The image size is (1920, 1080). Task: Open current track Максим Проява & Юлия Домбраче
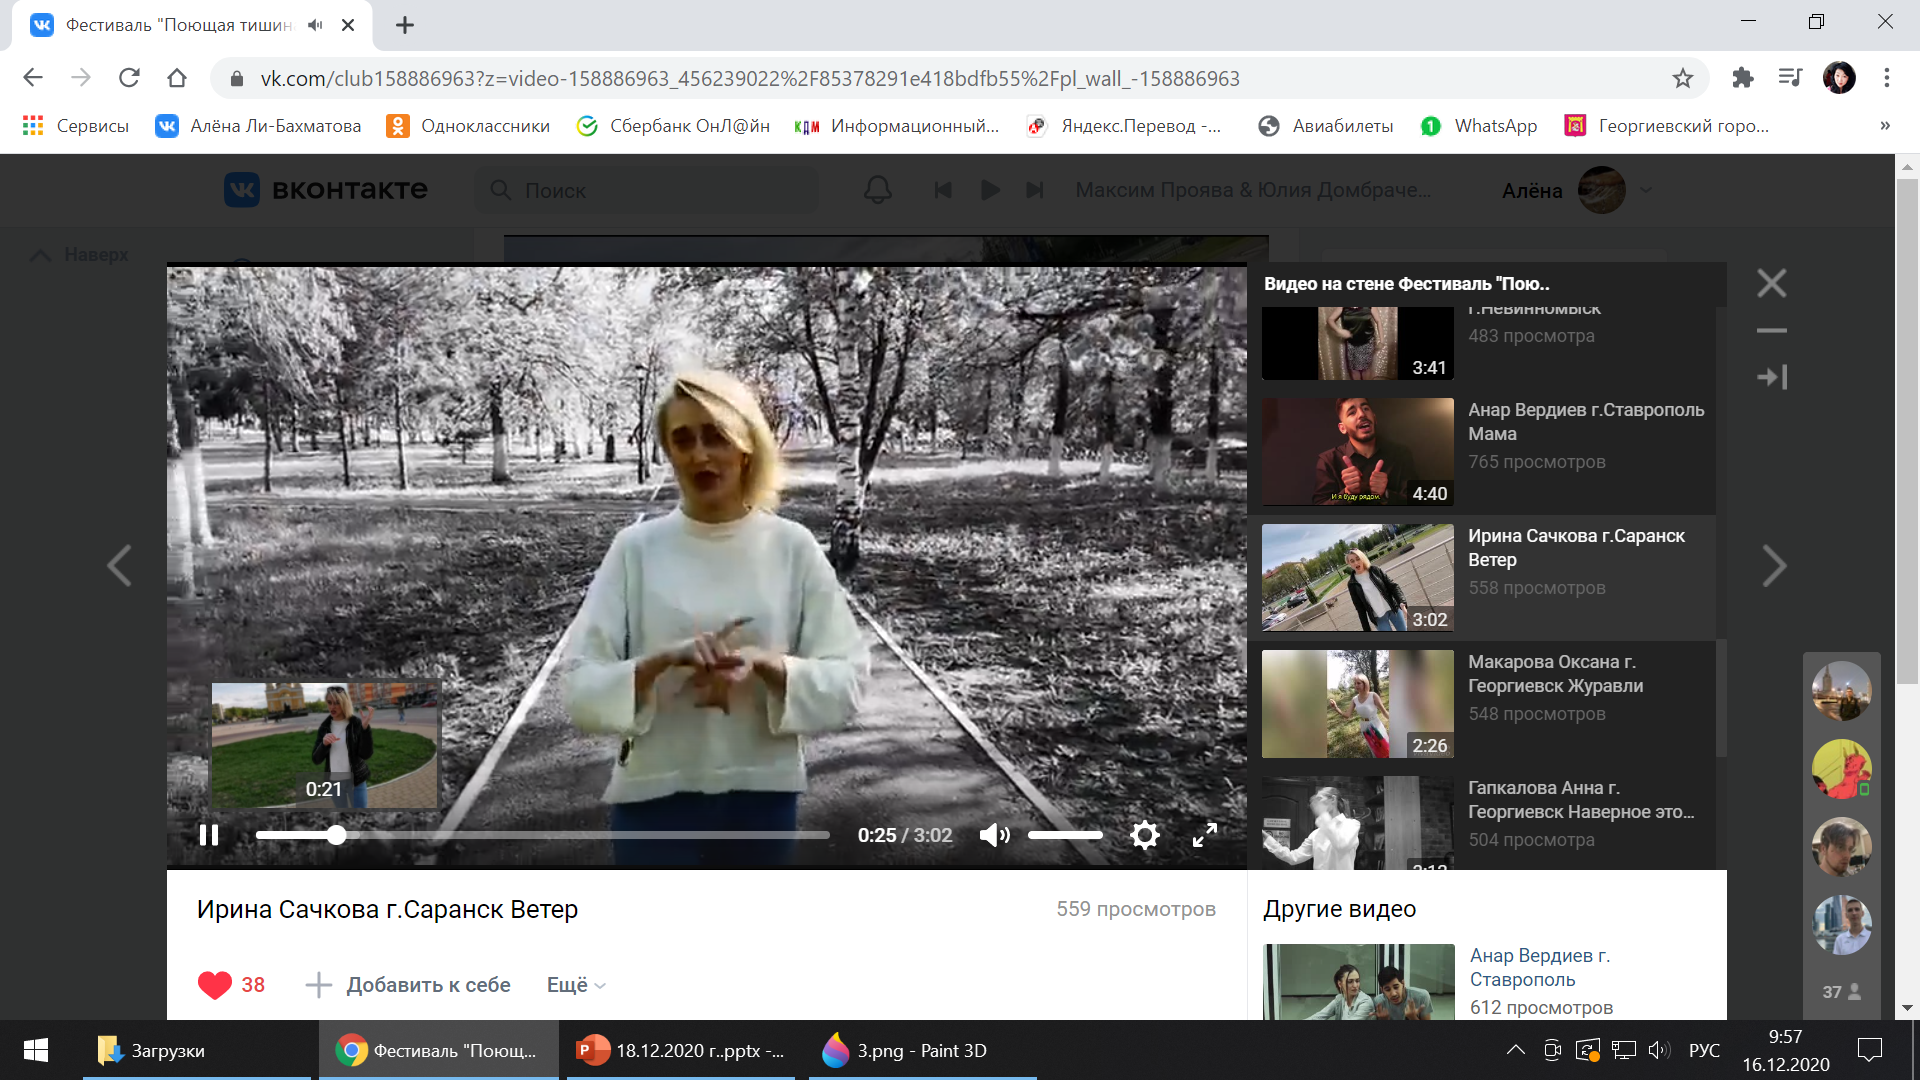click(x=1253, y=190)
